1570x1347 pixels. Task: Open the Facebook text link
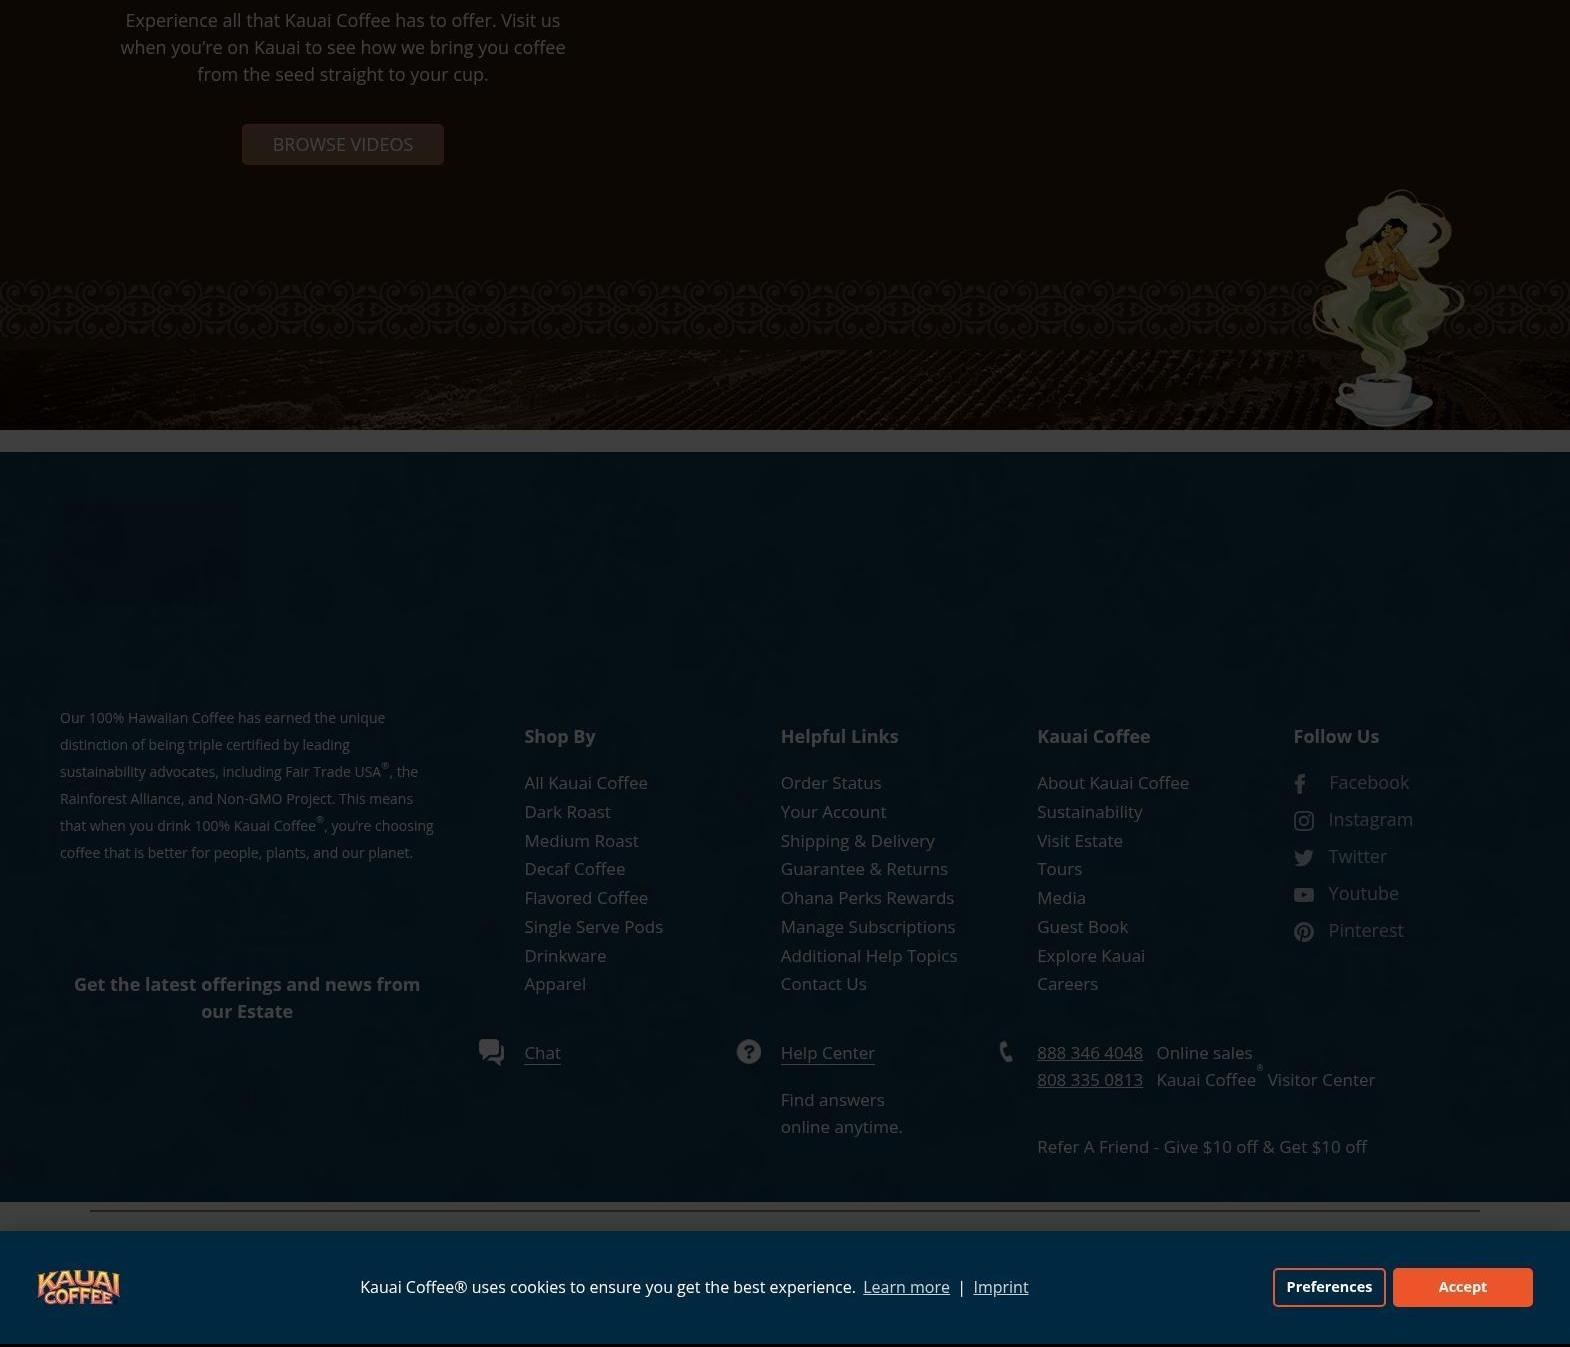coord(1369,783)
